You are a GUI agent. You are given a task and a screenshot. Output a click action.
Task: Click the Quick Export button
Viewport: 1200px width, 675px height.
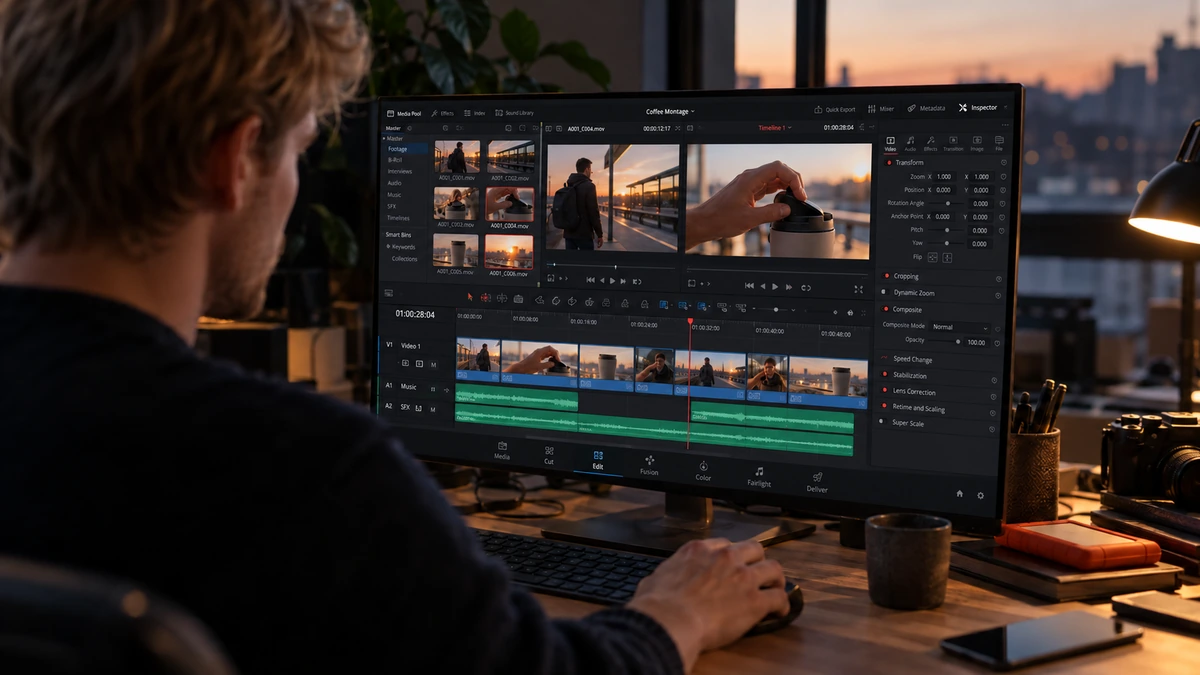coord(835,109)
